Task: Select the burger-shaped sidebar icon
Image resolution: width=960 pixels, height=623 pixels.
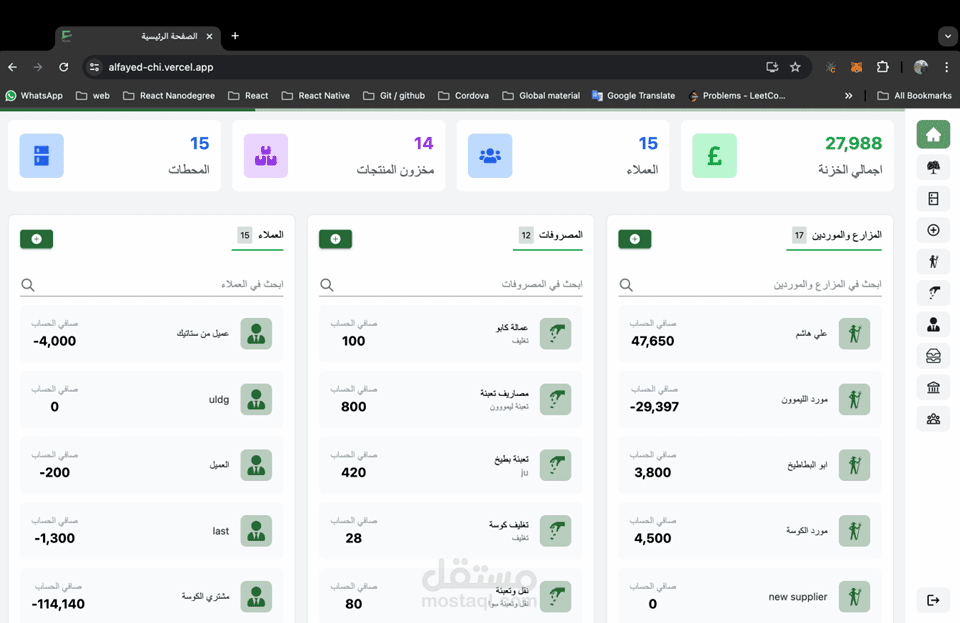Action: (x=933, y=356)
